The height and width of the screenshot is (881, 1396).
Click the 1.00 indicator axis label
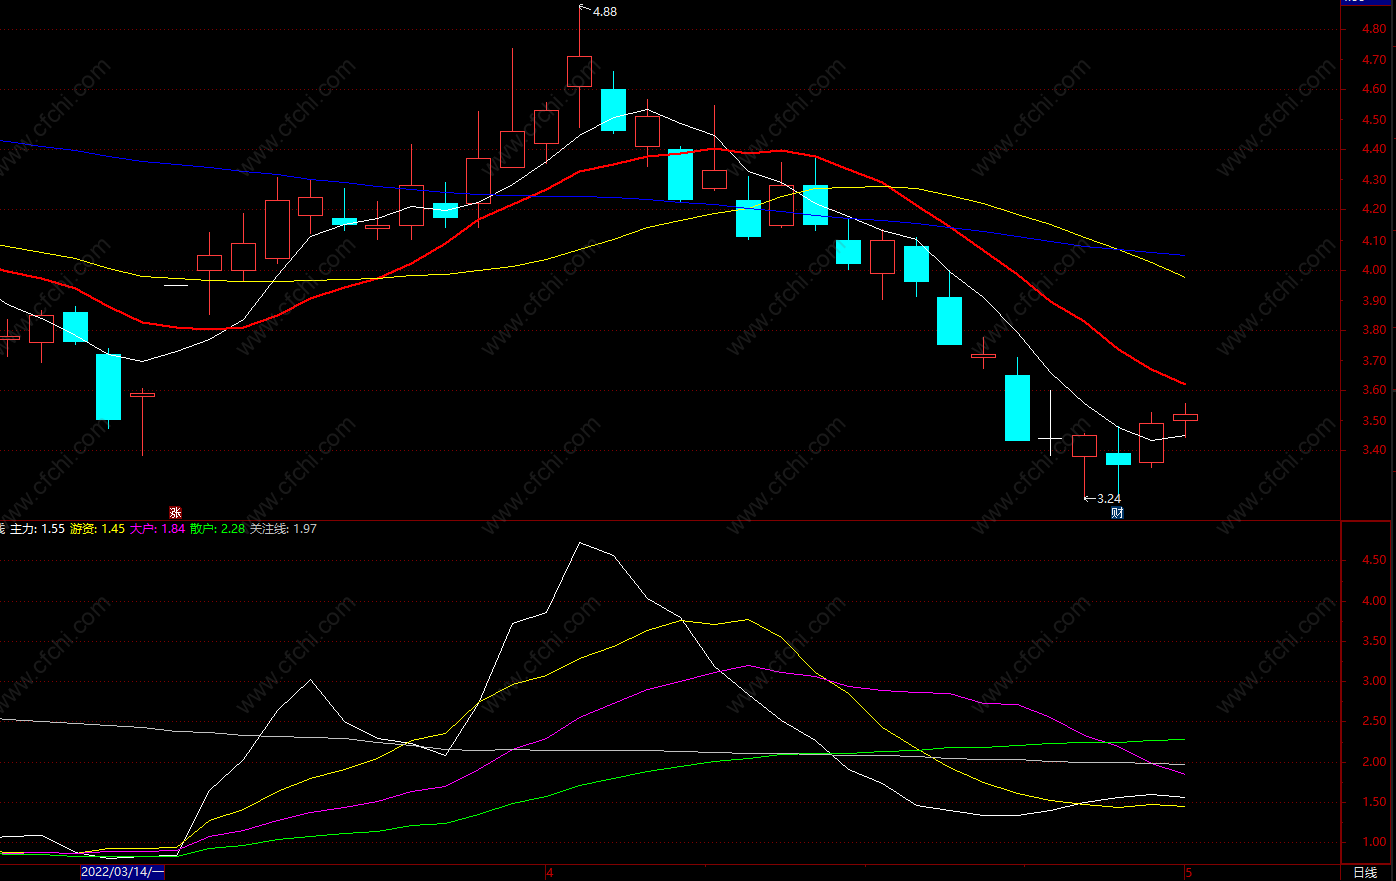(x=1373, y=843)
